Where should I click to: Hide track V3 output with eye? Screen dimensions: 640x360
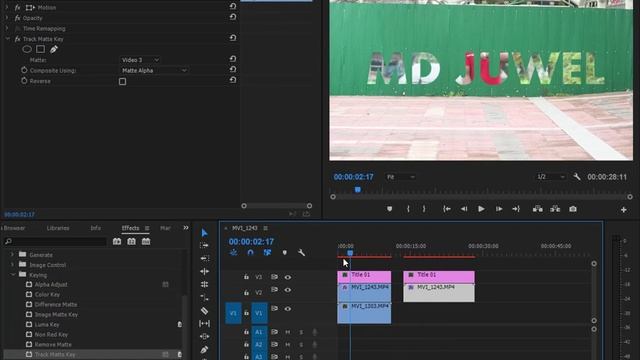pyautogui.click(x=288, y=277)
